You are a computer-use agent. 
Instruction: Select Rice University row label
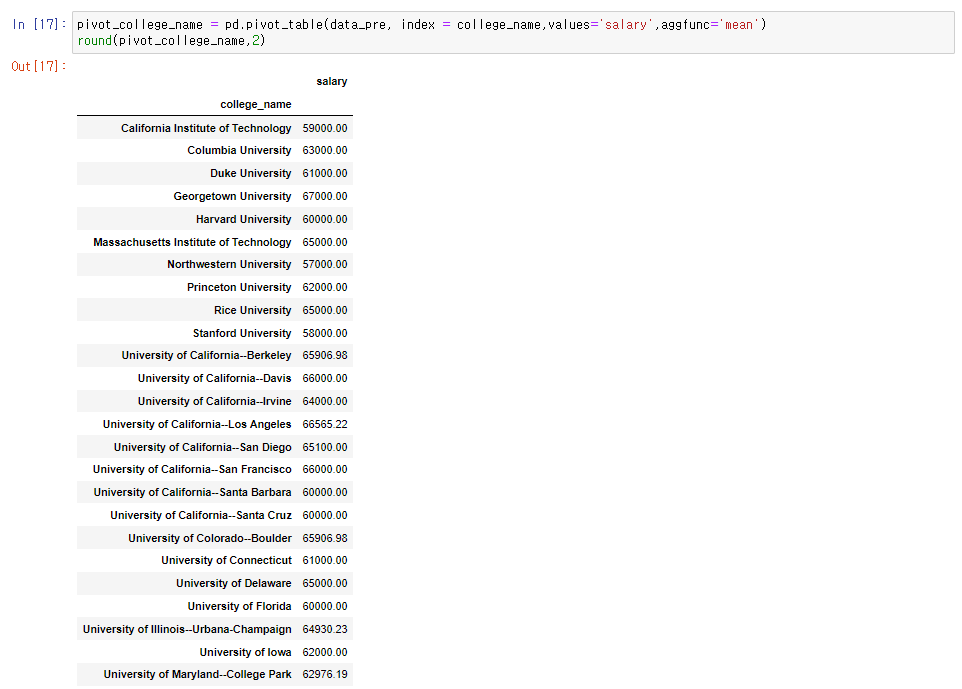(x=253, y=310)
